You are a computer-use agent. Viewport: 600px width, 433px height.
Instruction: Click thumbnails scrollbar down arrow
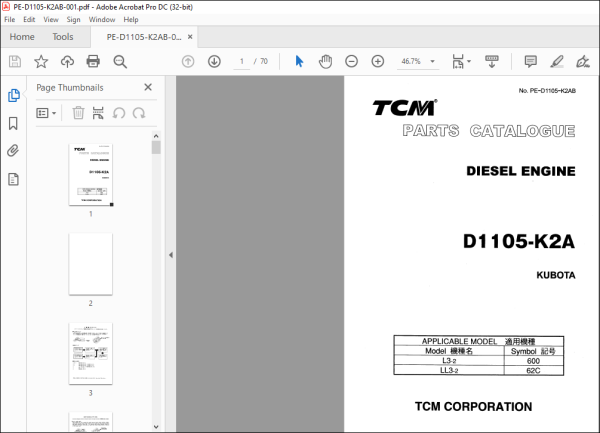tap(156, 426)
